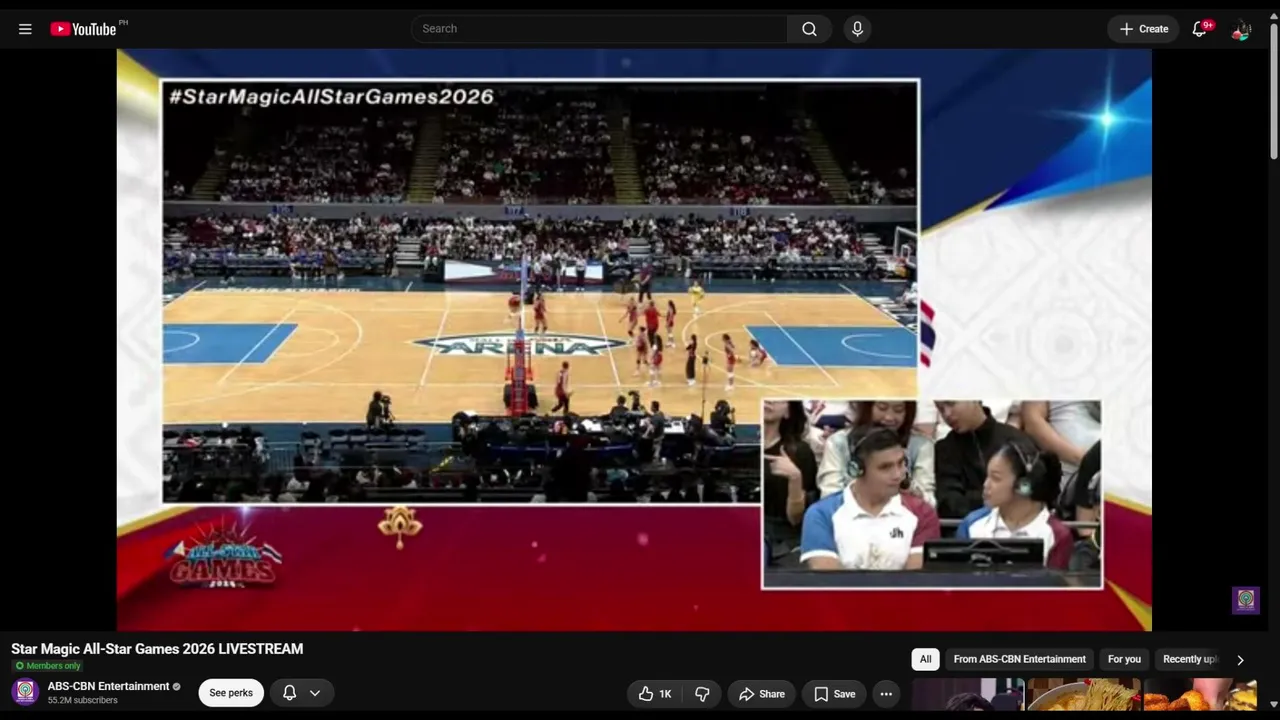Viewport: 1280px width, 720px height.
Task: Select the 'From ABS-CBN Entertainment' chip
Action: tap(1019, 659)
